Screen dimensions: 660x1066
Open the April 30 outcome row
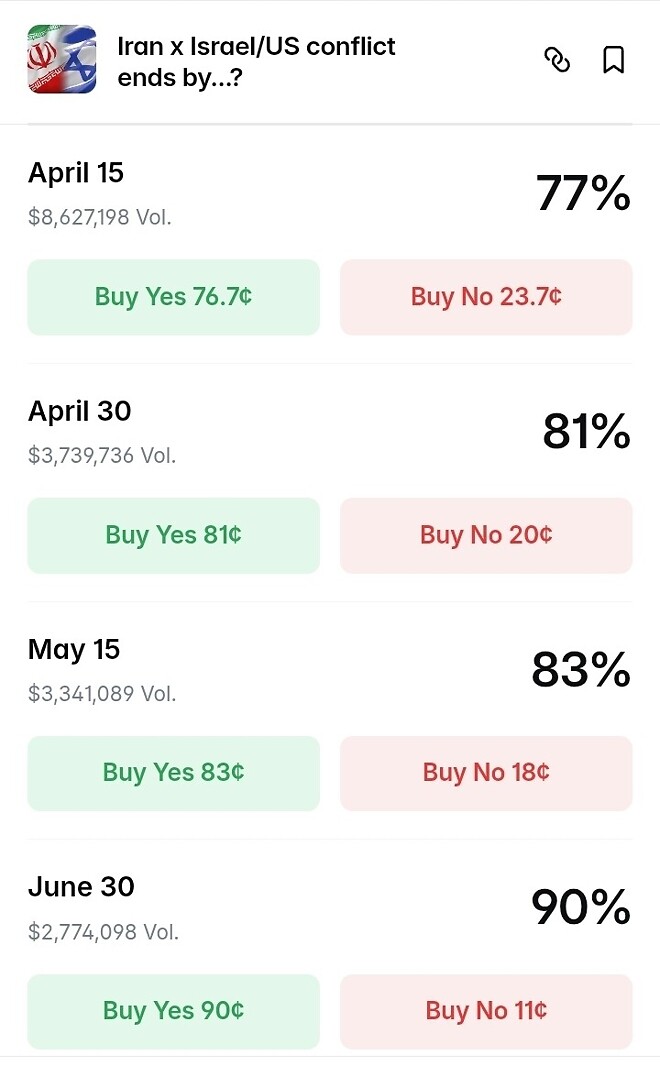tap(75, 411)
